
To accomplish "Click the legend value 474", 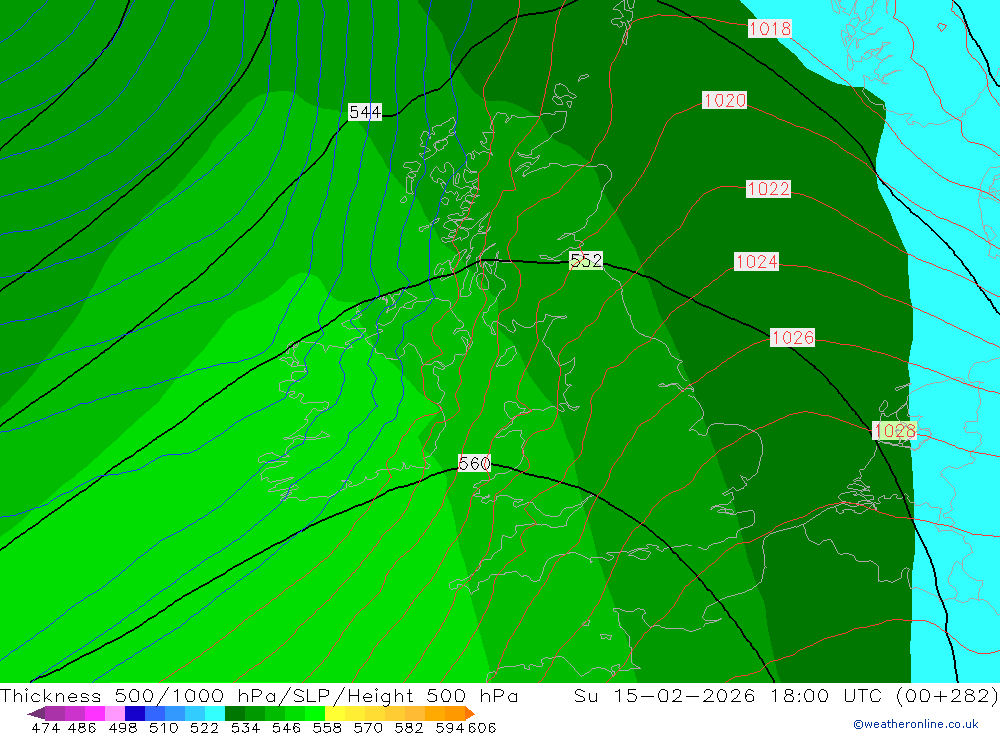I will (45, 727).
